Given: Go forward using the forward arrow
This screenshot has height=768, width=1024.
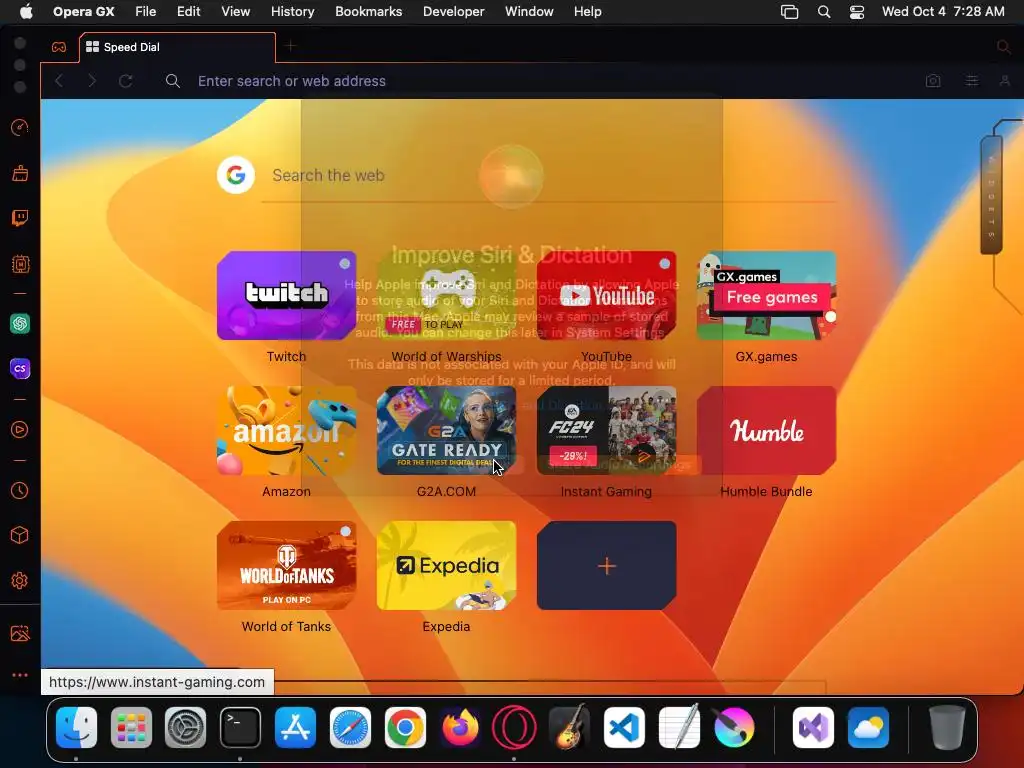Looking at the screenshot, I should pos(92,81).
